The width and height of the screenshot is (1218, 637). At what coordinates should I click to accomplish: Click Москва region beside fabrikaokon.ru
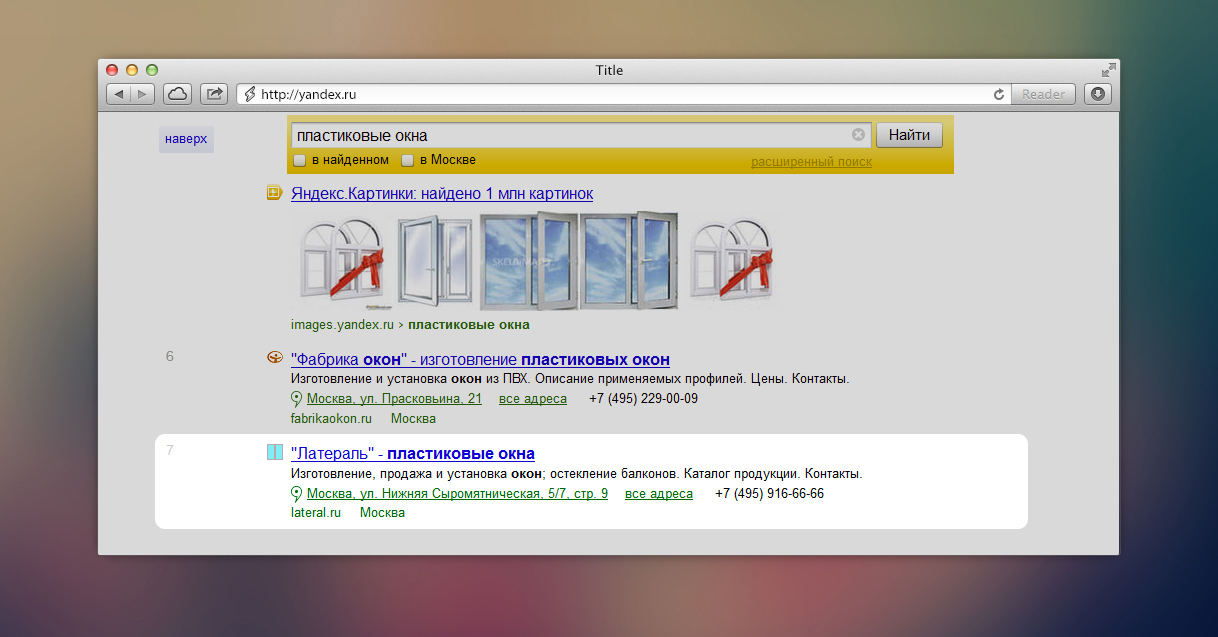coord(413,418)
